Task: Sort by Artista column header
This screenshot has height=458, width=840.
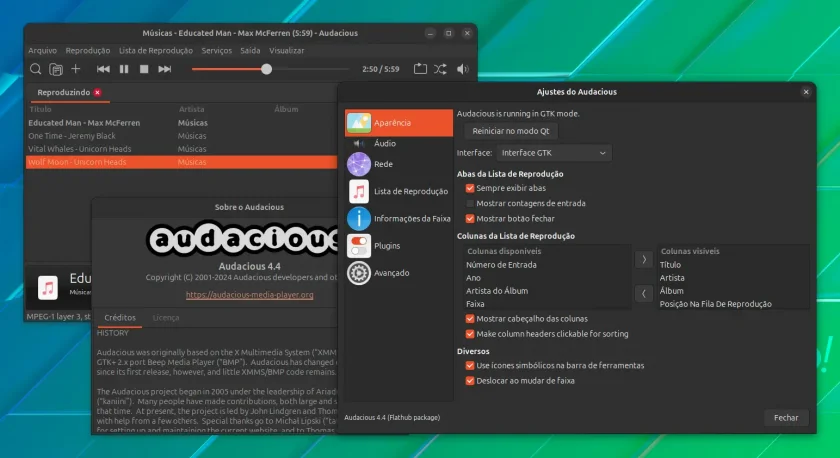Action: pyautogui.click(x=192, y=109)
